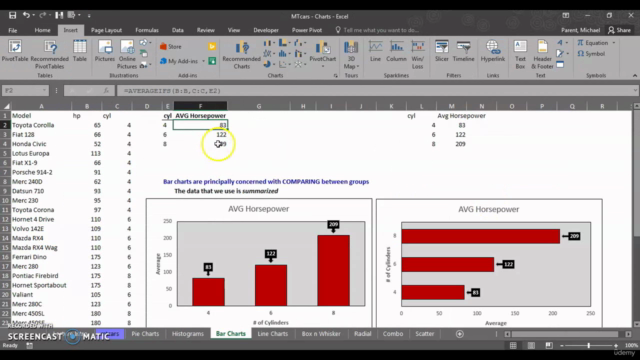
Task: Insert a 3D Map
Action: point(351,55)
